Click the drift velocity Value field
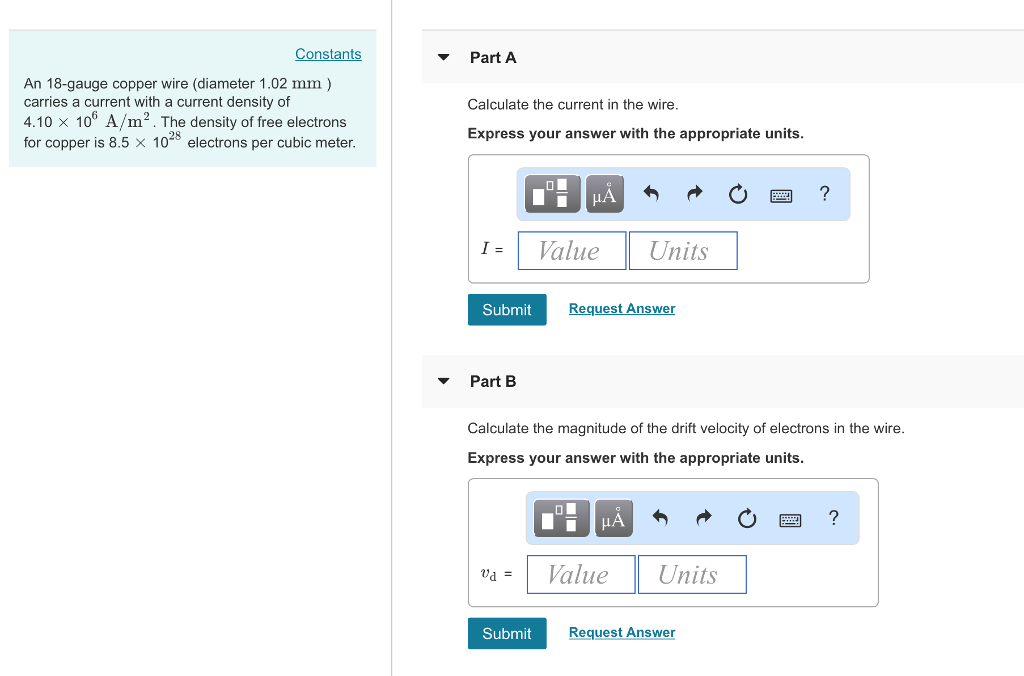The height and width of the screenshot is (676, 1024). point(581,575)
